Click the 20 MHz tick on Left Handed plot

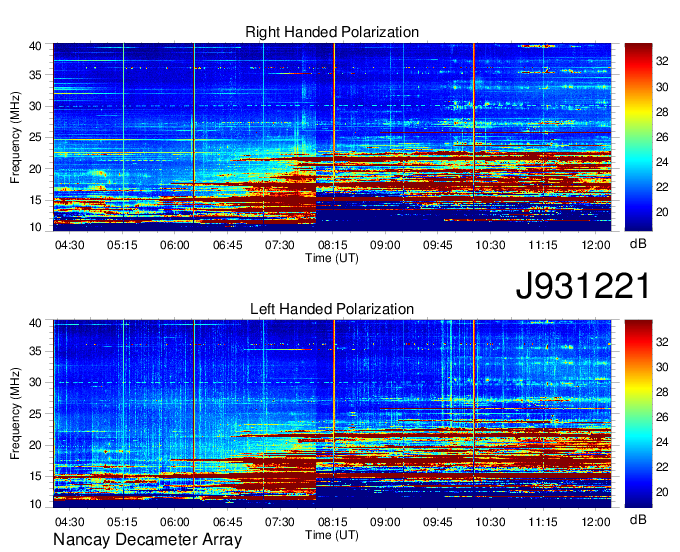coord(35,445)
